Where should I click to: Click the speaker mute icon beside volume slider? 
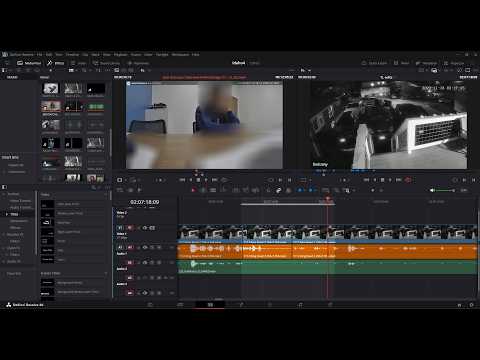click(432, 190)
